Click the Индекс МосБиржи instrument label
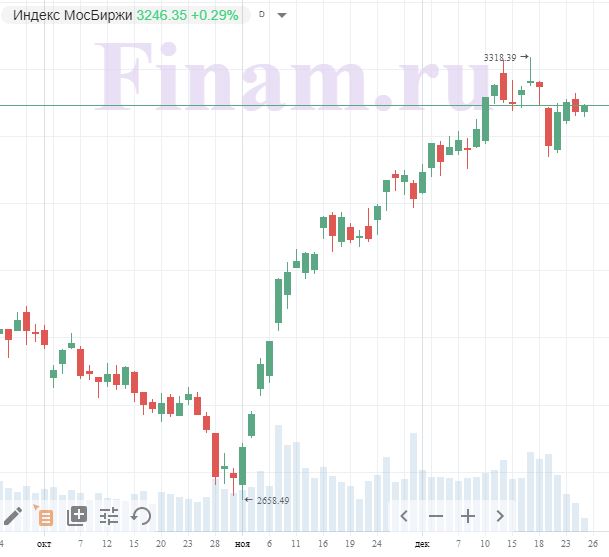This screenshot has width=609, height=557. [73, 15]
